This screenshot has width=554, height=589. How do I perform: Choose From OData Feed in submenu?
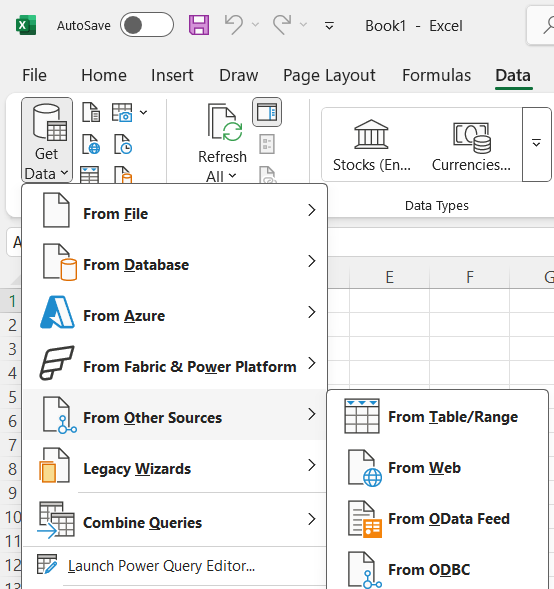click(x=438, y=519)
